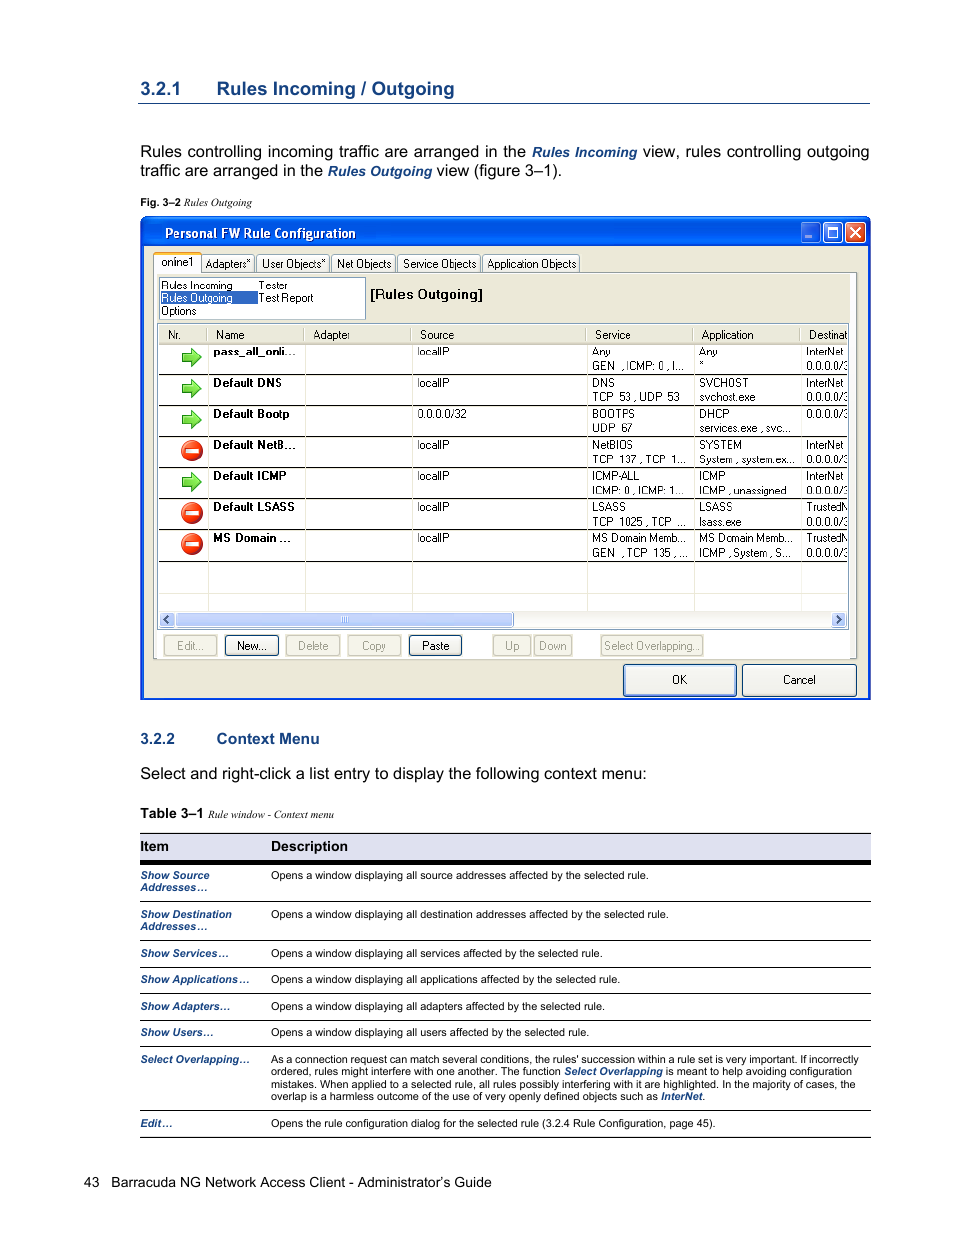Select Test Report in the view list
Screen dimensions: 954x1235
coord(286,298)
